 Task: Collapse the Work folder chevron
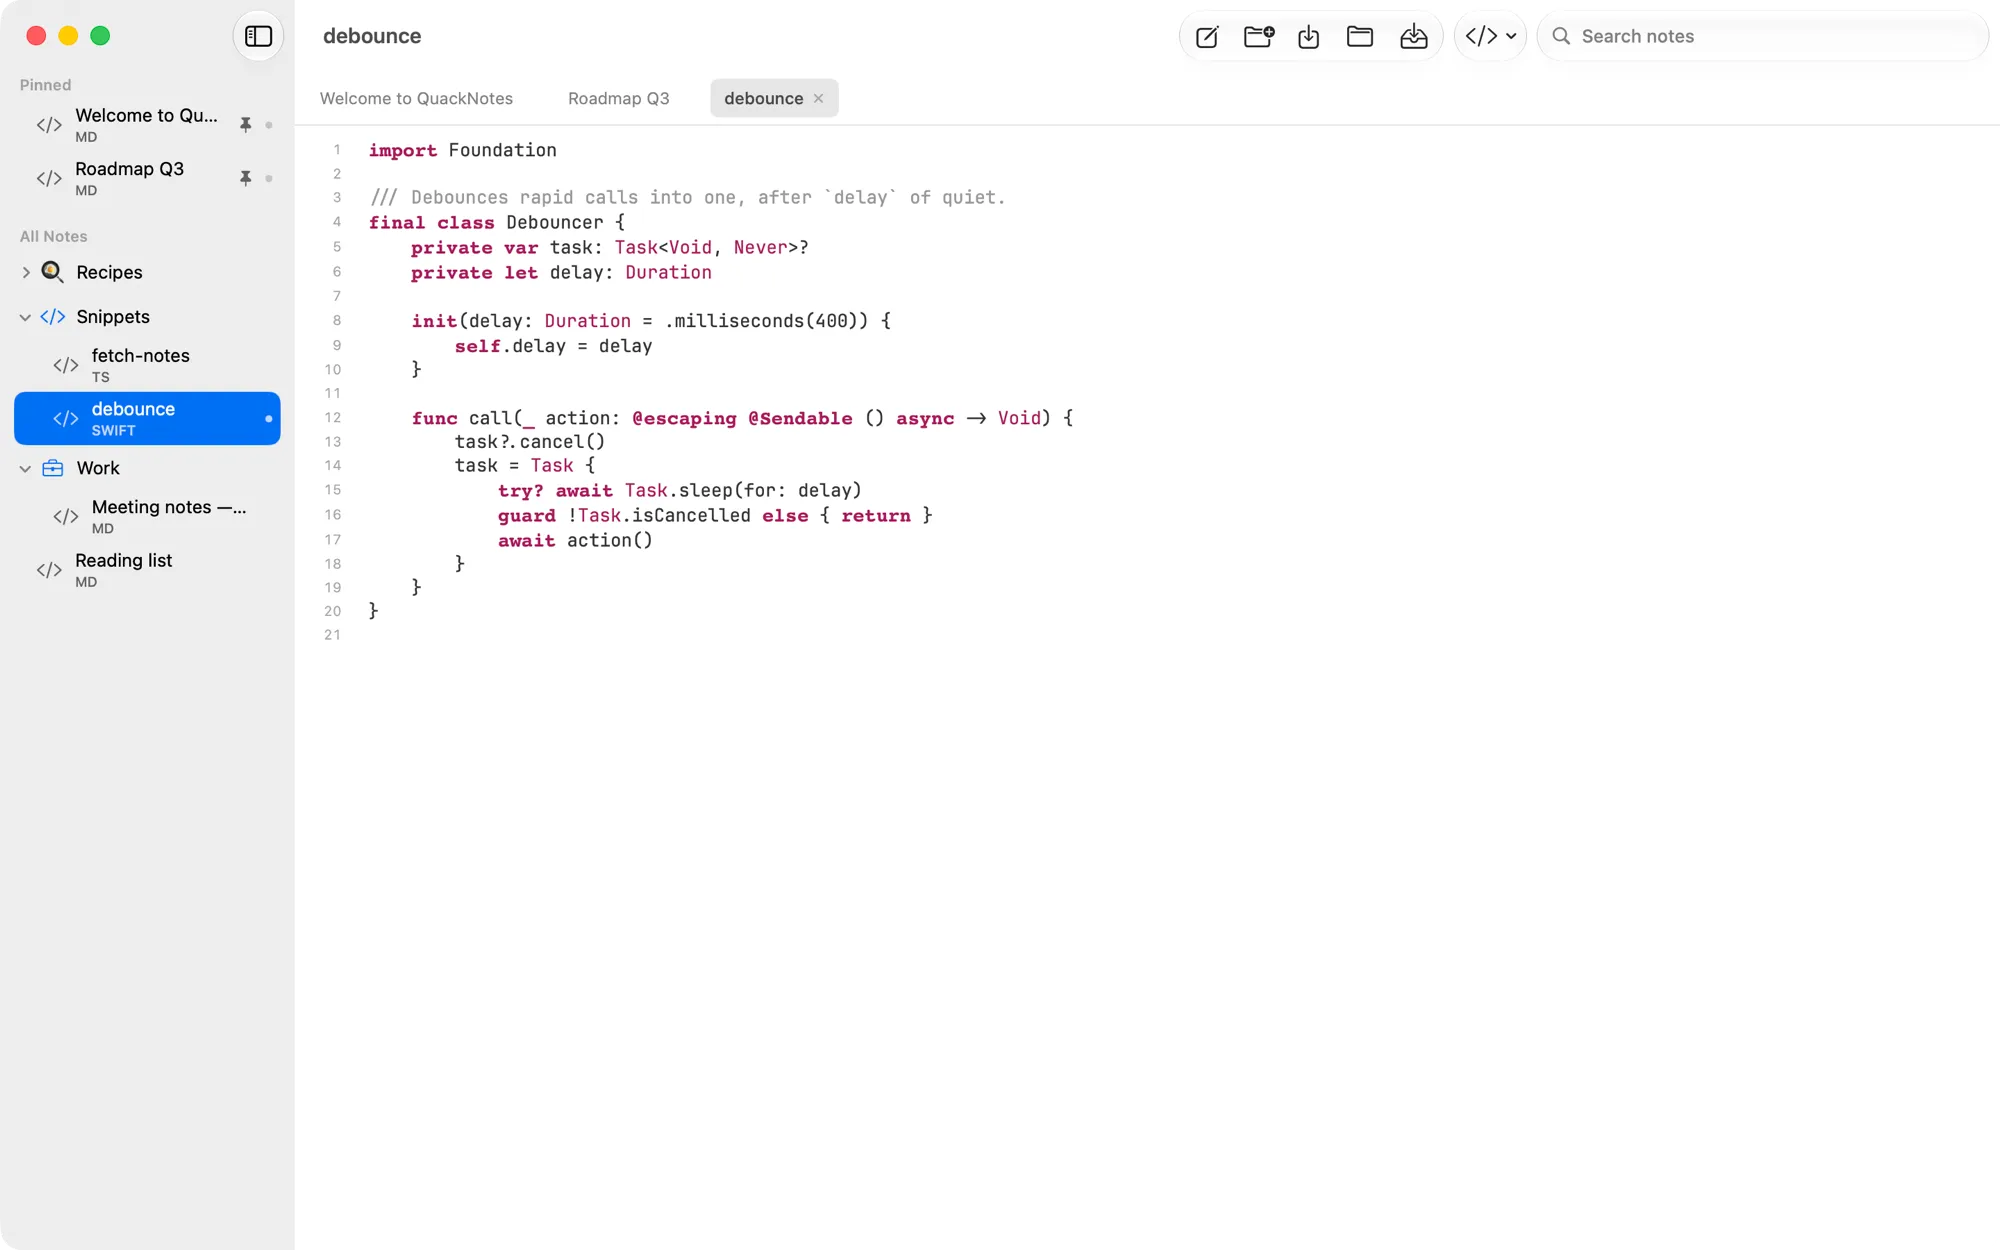[x=26, y=468]
